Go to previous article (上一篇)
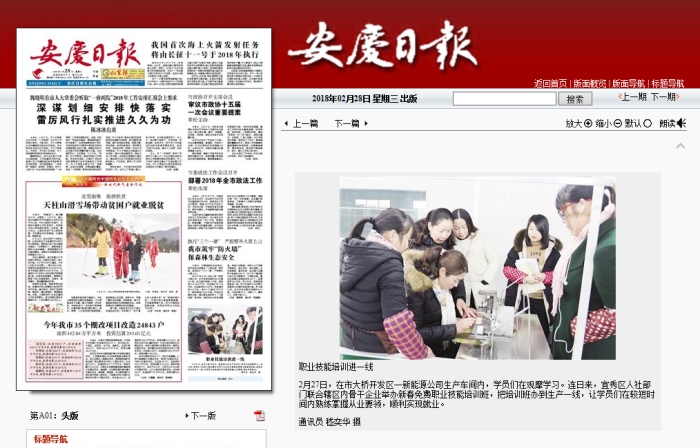Screen dimensions: 700x448 tap(300, 124)
